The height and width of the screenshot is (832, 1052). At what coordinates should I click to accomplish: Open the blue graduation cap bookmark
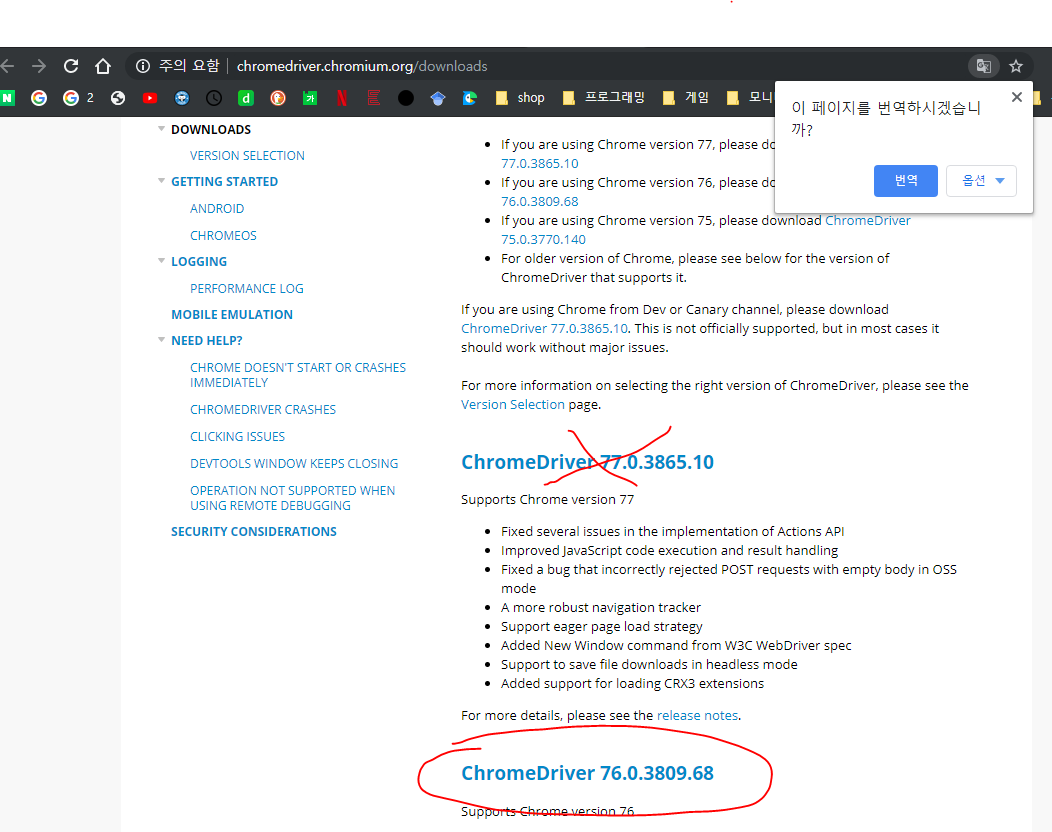(438, 99)
